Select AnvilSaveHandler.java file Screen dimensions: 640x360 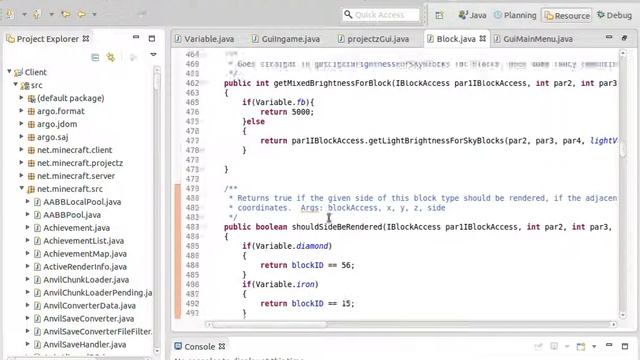point(84,345)
